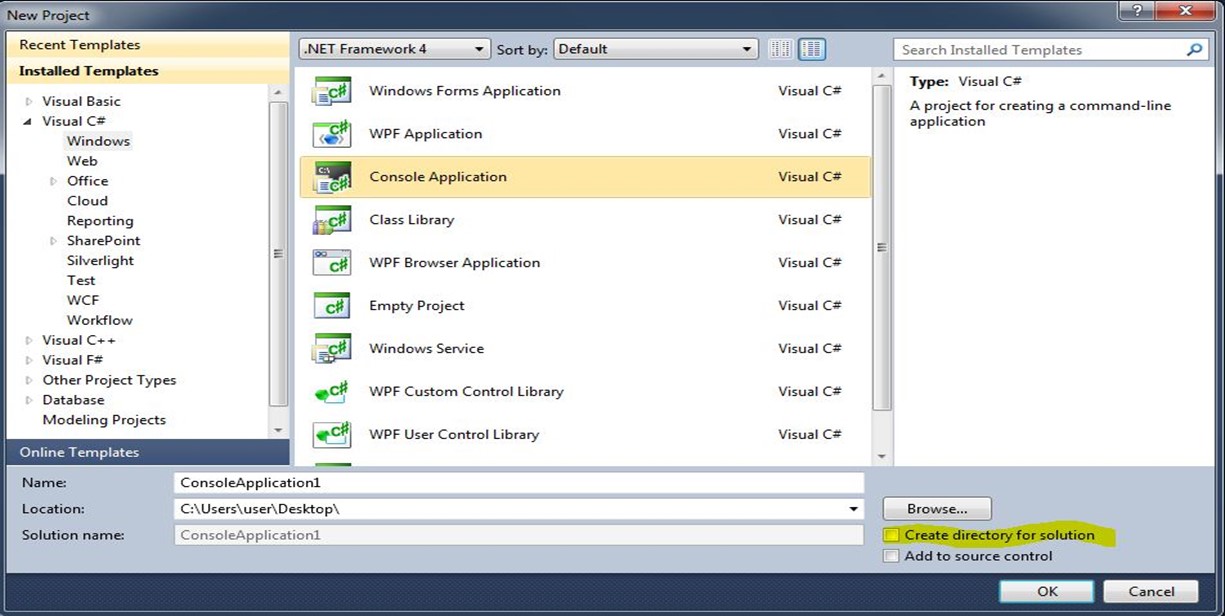1225x616 pixels.
Task: Click the OK button
Action: [1047, 591]
